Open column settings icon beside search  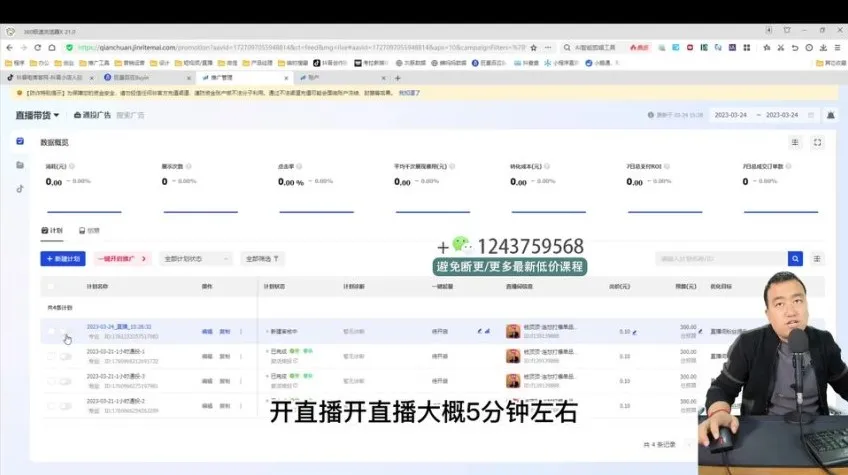[x=817, y=258]
